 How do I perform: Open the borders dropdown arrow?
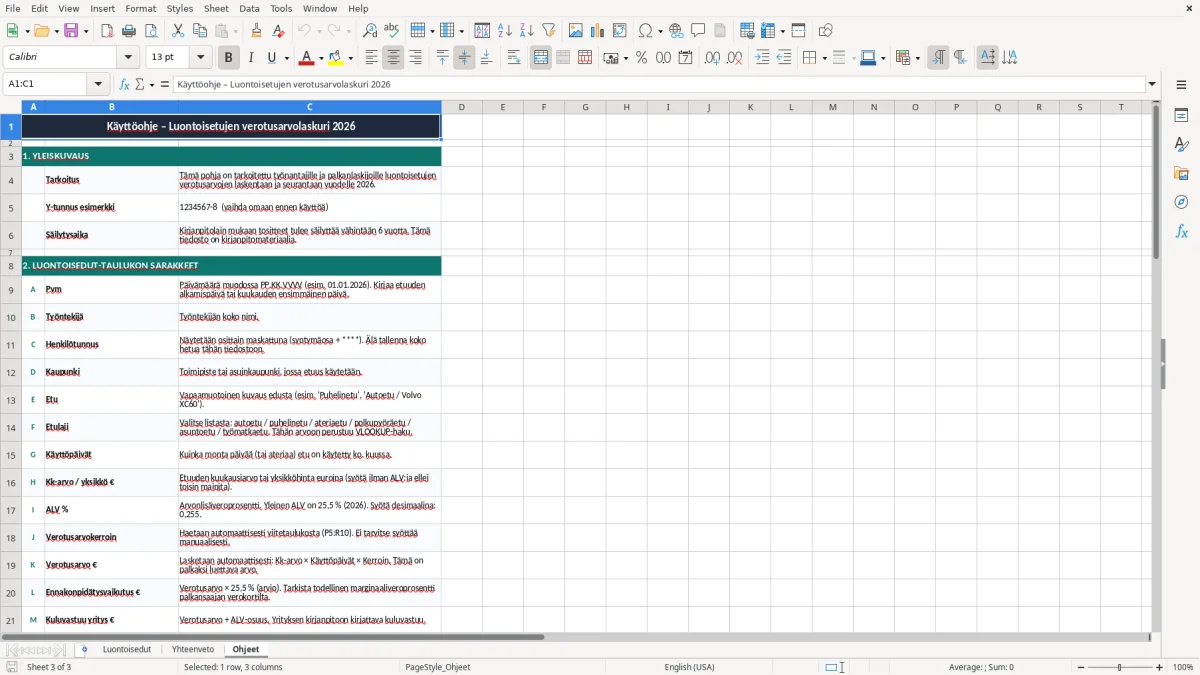pyautogui.click(x=824, y=58)
